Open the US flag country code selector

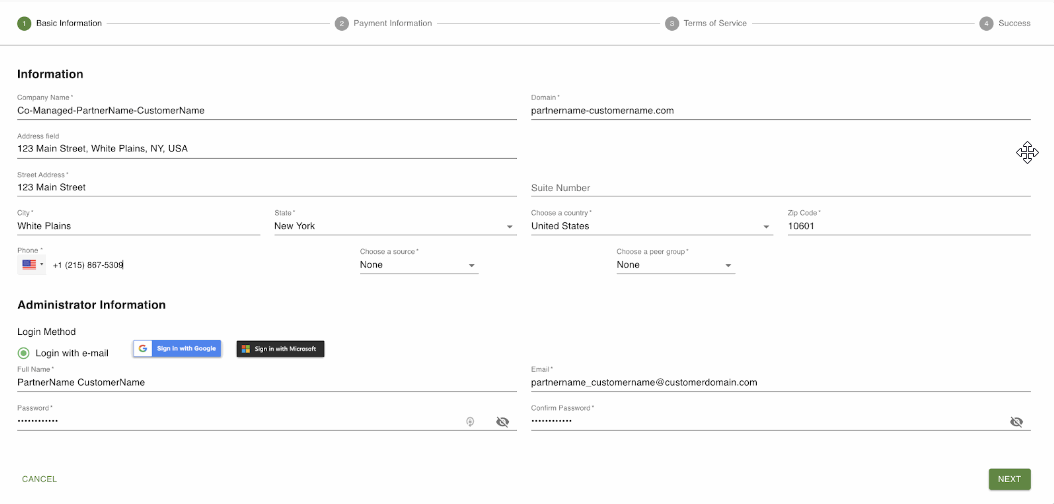click(31, 265)
